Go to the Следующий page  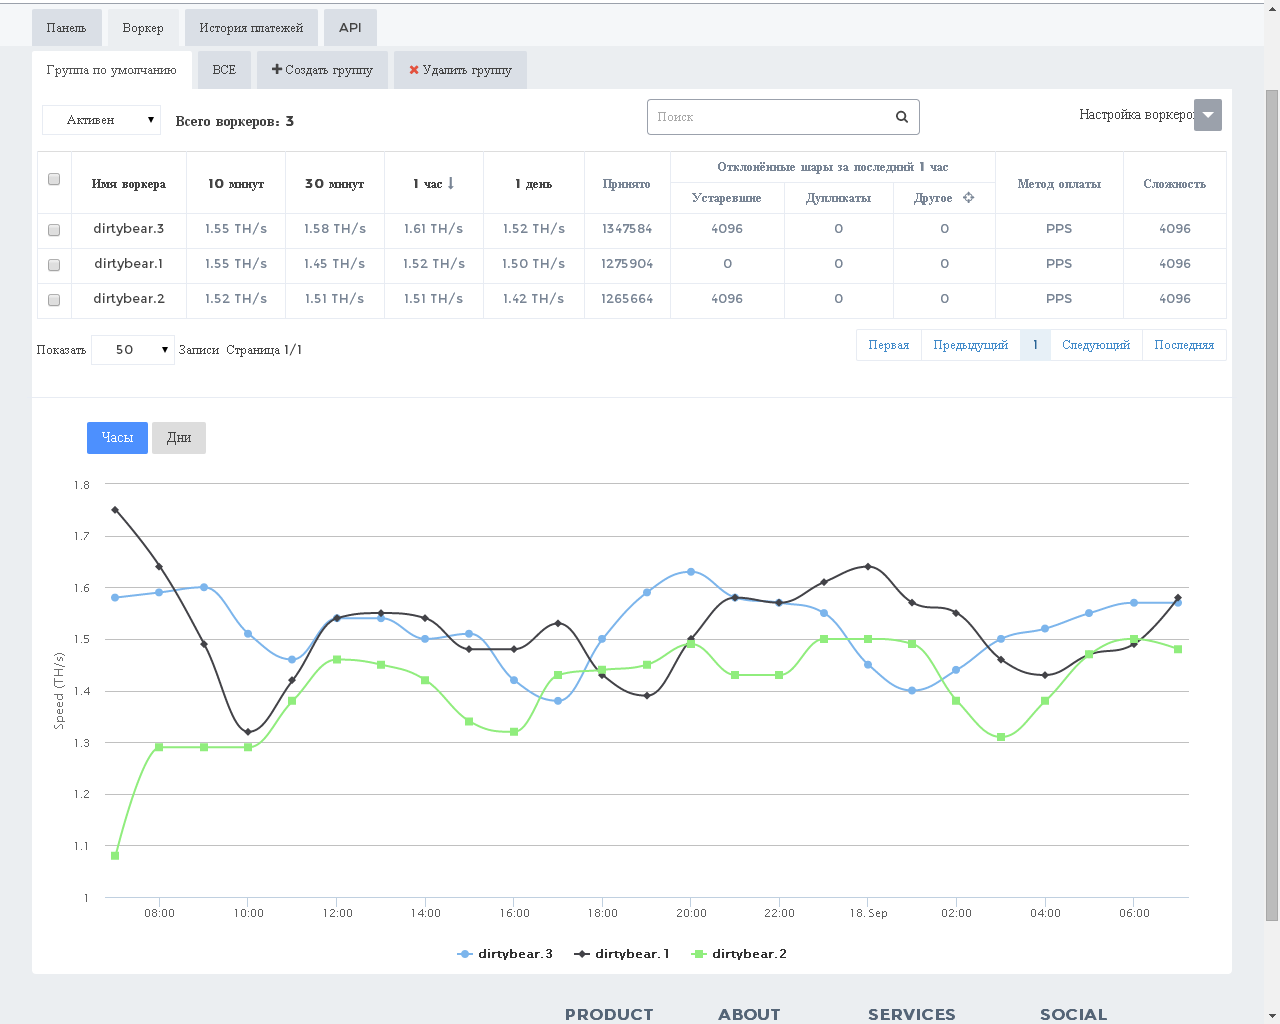(1096, 345)
